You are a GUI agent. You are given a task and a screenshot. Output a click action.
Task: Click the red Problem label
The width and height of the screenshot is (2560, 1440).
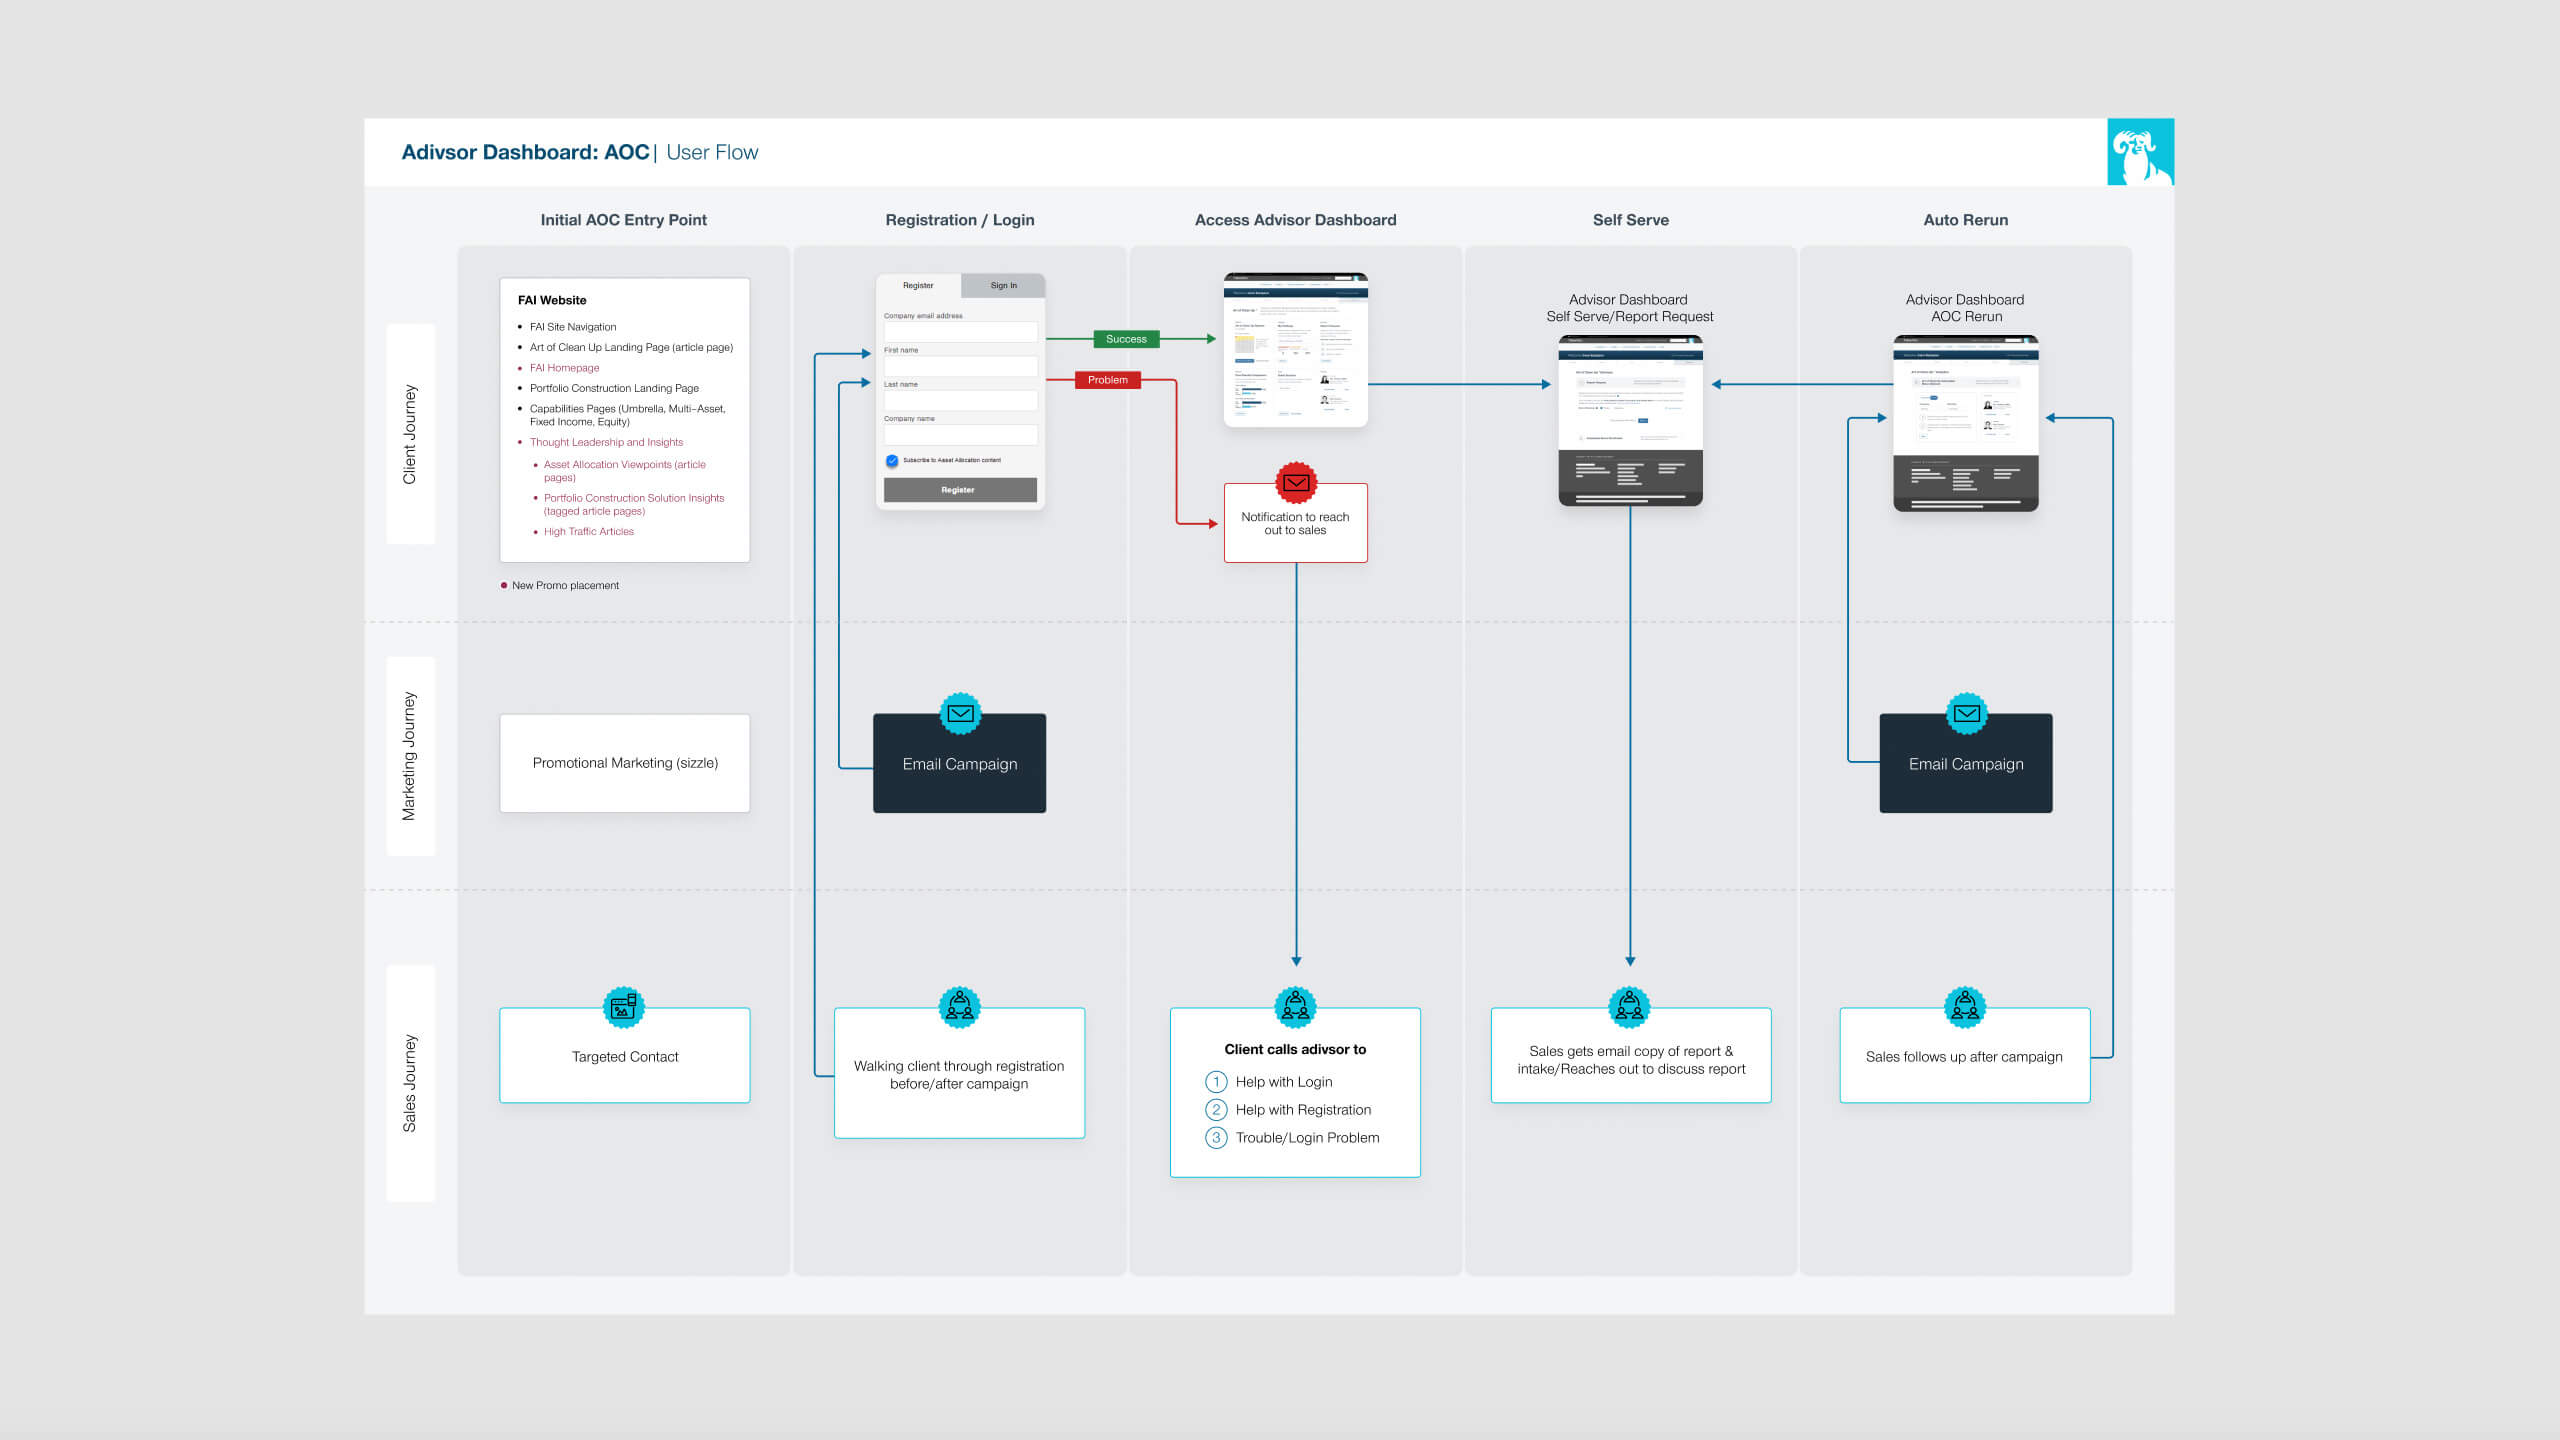(x=1107, y=380)
